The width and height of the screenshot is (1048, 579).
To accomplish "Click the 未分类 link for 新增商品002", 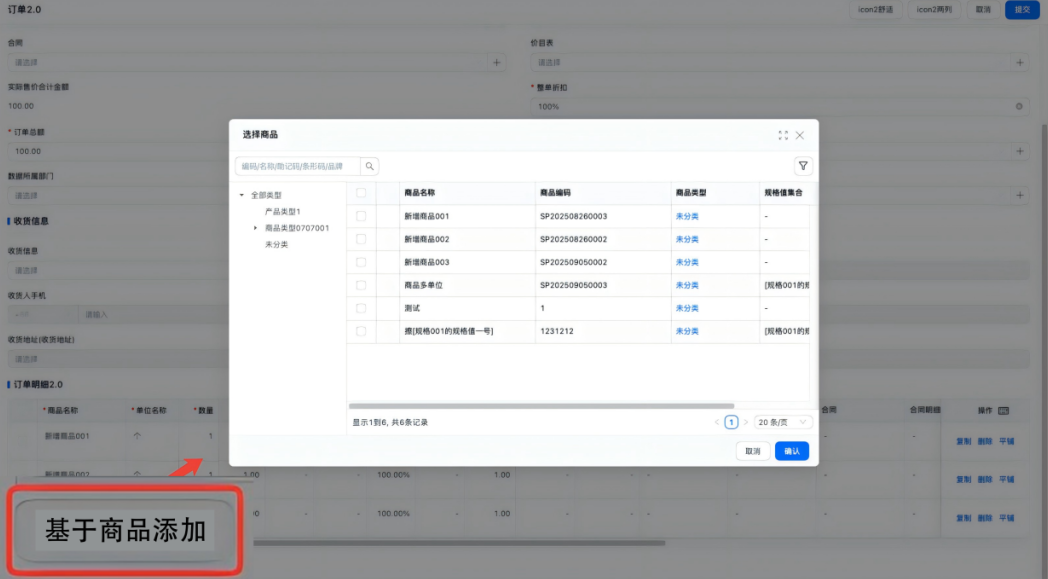I will 688,238.
